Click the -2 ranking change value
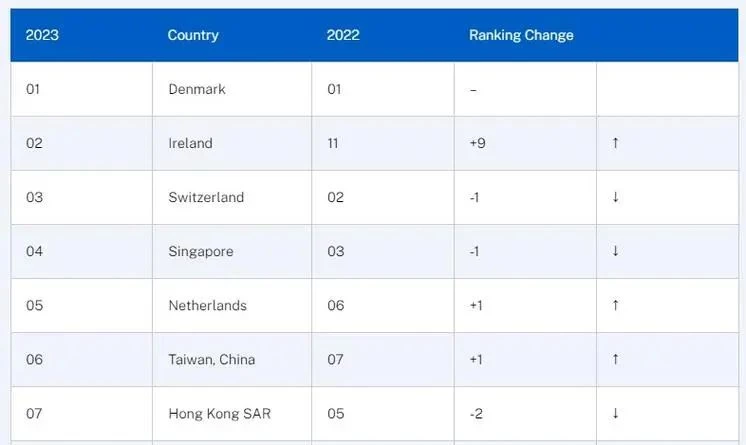746x445 pixels. tap(476, 414)
